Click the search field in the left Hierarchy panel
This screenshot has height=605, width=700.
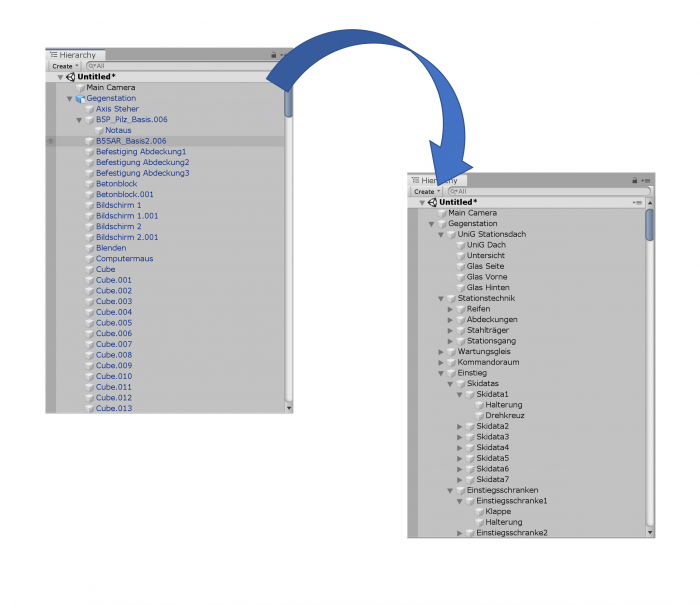tap(180, 66)
